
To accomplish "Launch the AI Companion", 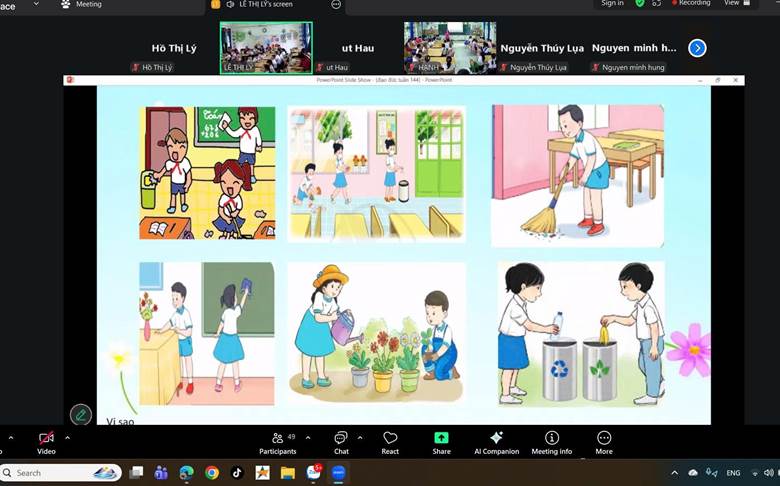I will point(496,439).
